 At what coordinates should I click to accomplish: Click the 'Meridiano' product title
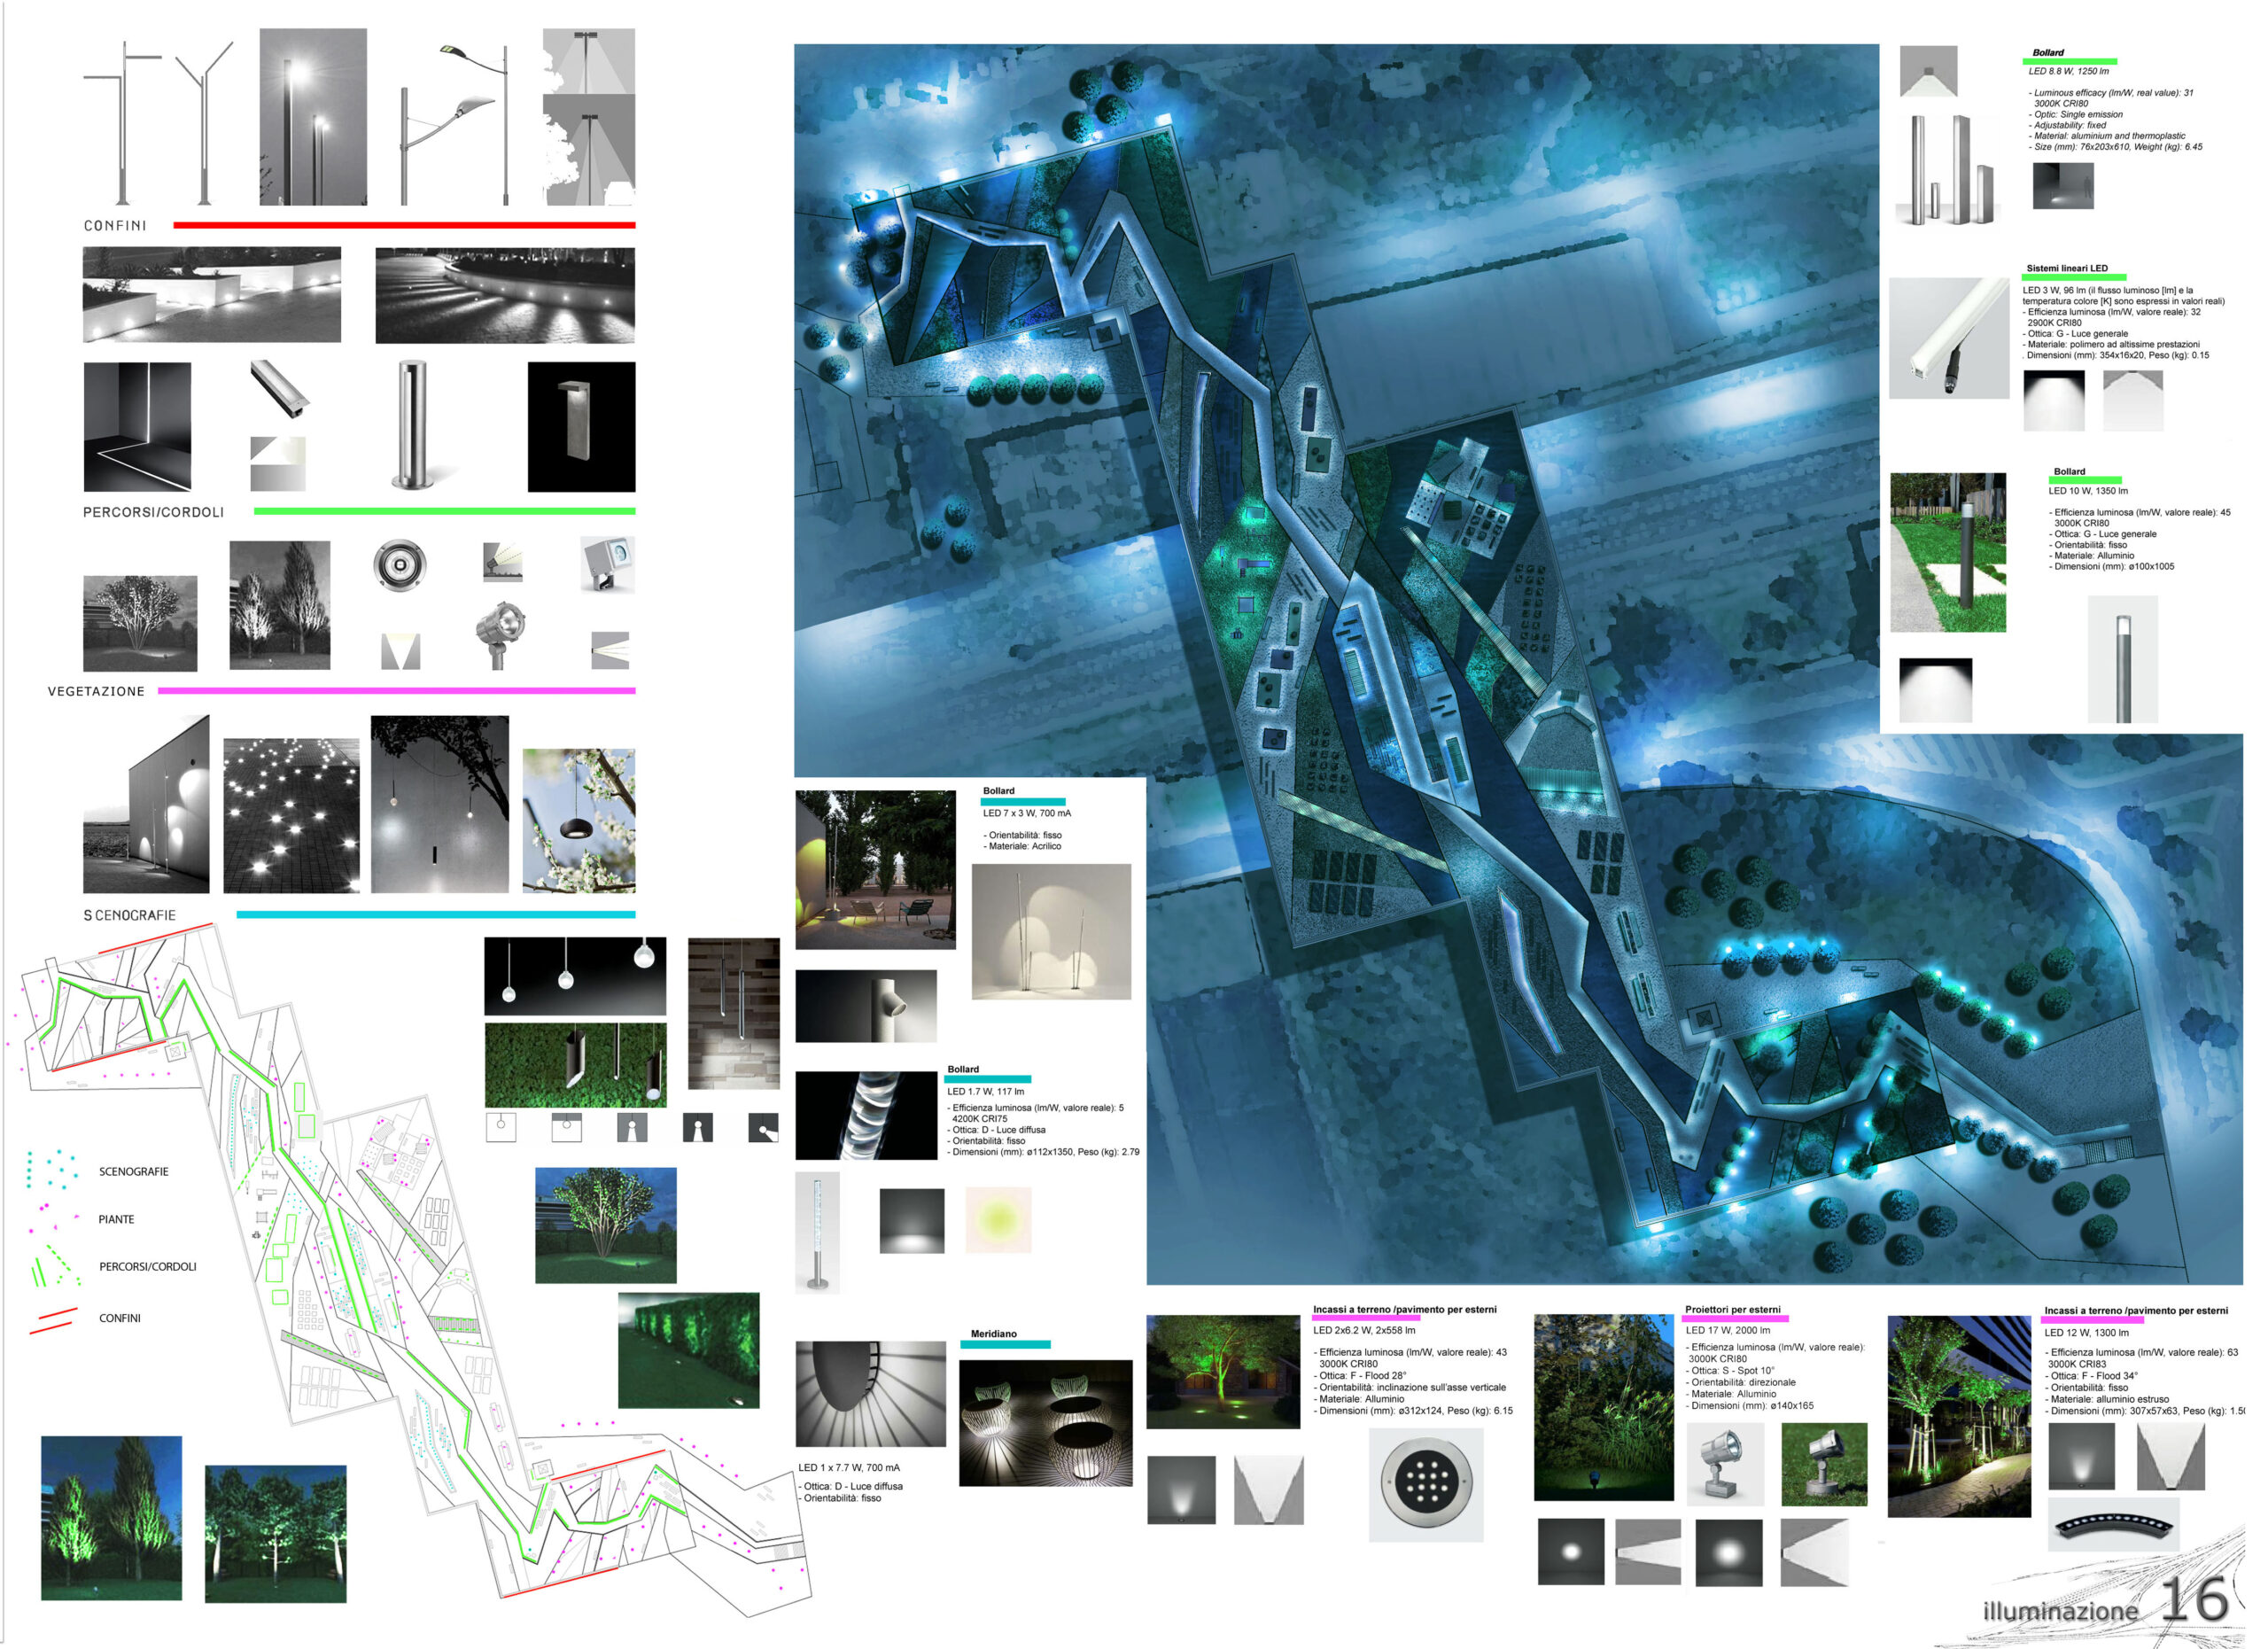click(993, 1334)
